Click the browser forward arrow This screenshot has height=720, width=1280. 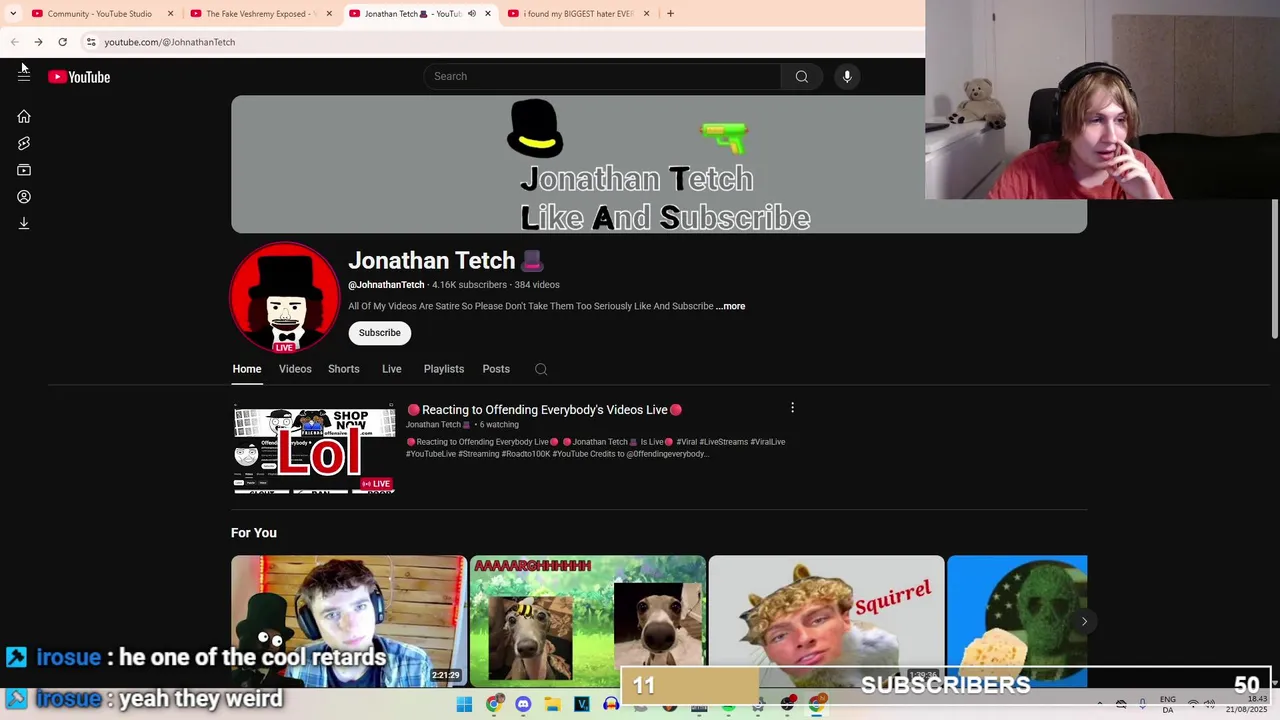click(x=38, y=42)
